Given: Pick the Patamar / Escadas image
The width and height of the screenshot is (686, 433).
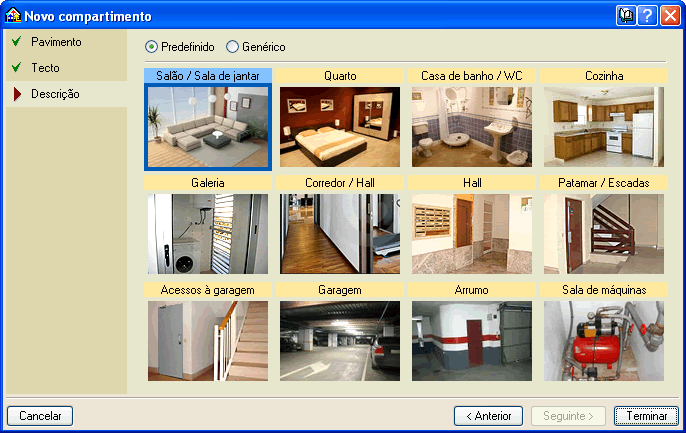Looking at the screenshot, I should point(604,234).
